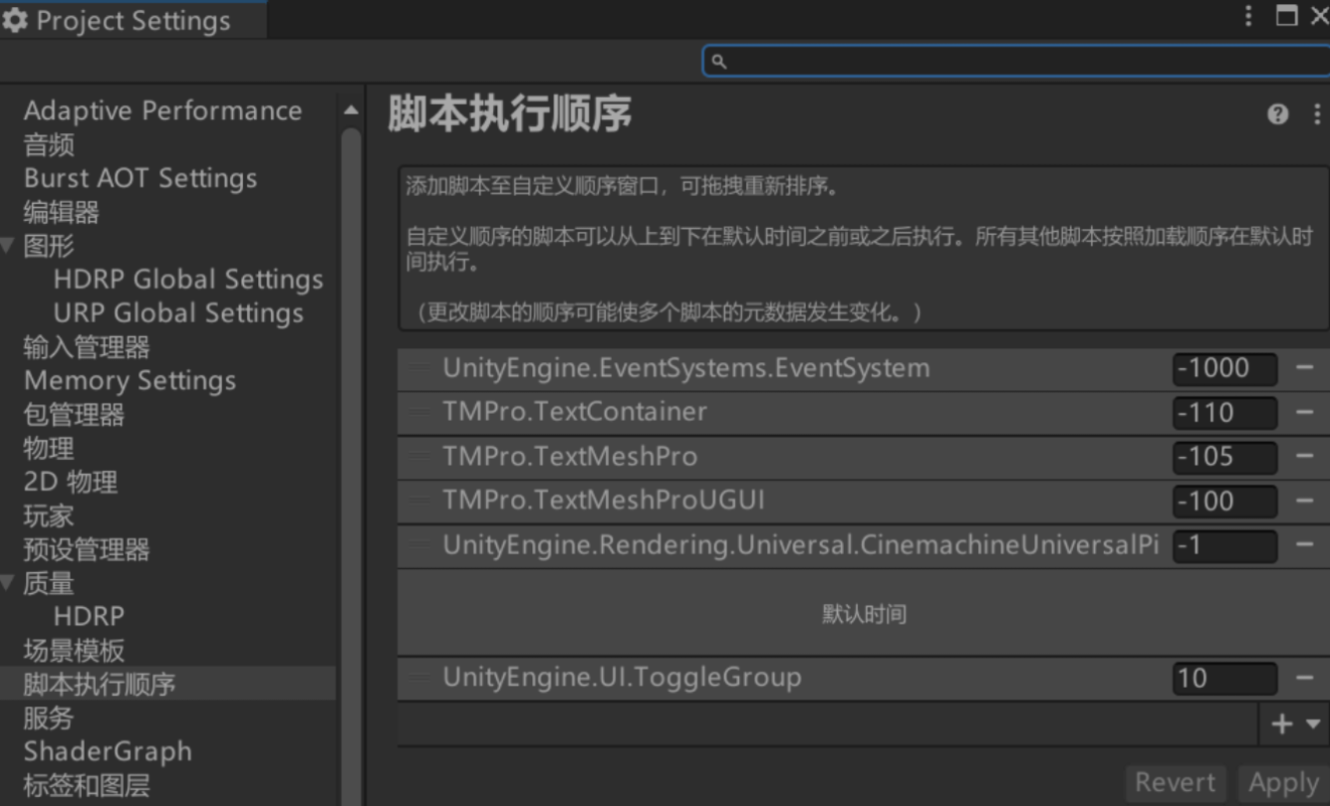
Task: Open the 2D 物理 settings
Action: click(70, 482)
